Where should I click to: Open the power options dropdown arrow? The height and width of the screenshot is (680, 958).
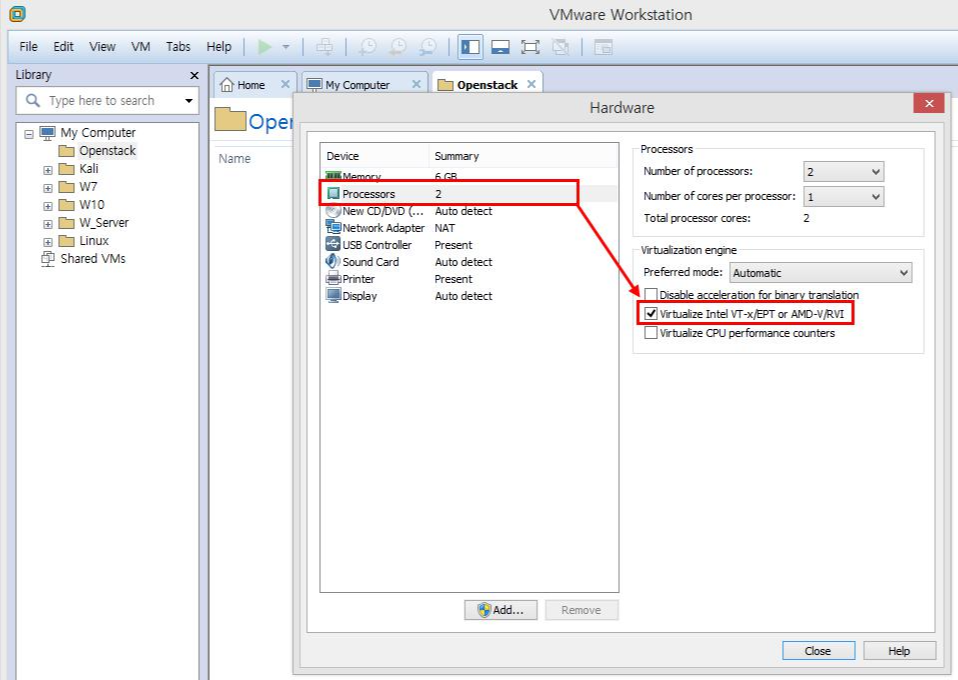(x=285, y=47)
